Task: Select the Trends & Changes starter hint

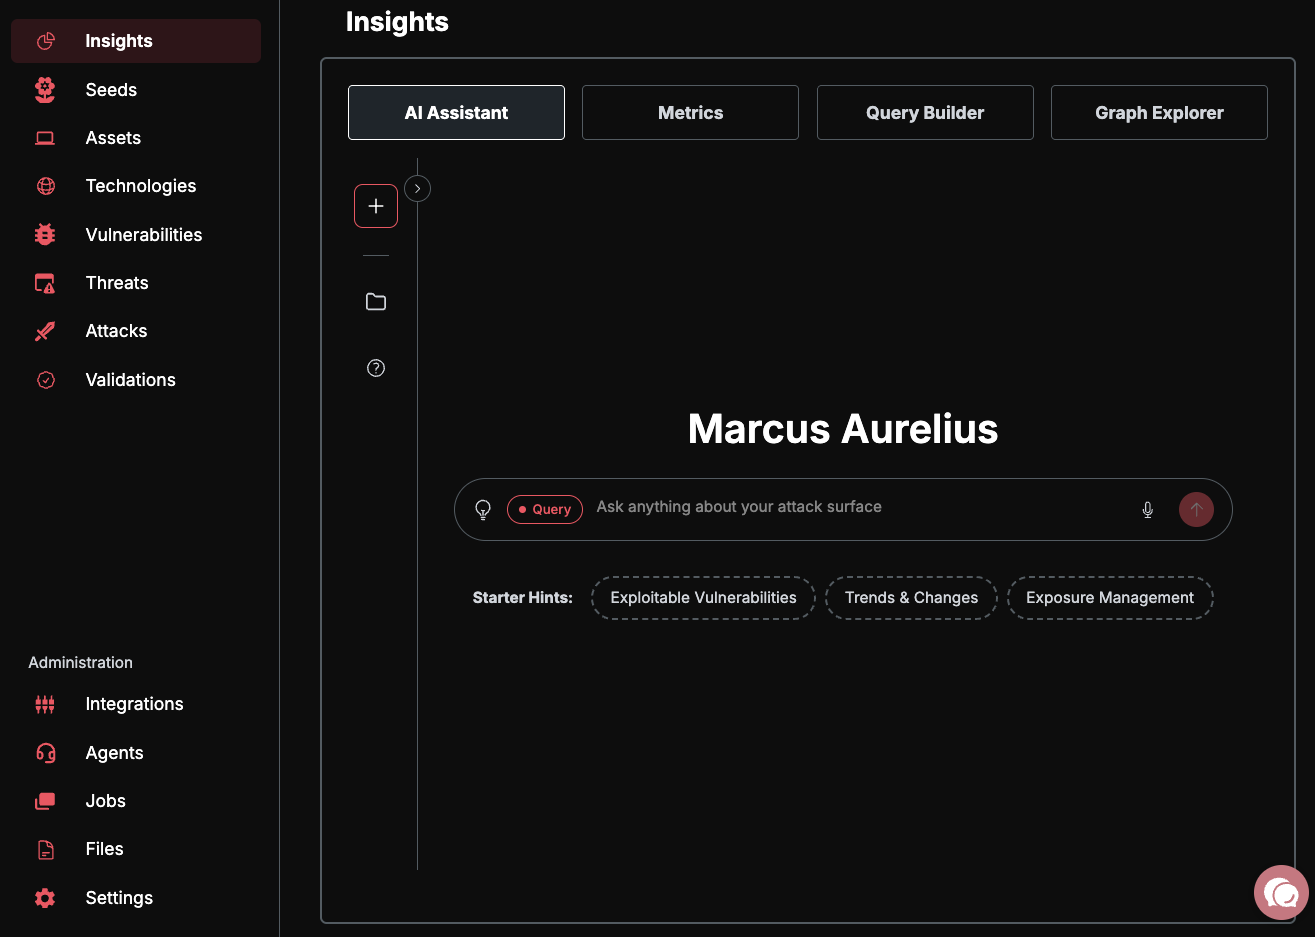Action: point(911,598)
